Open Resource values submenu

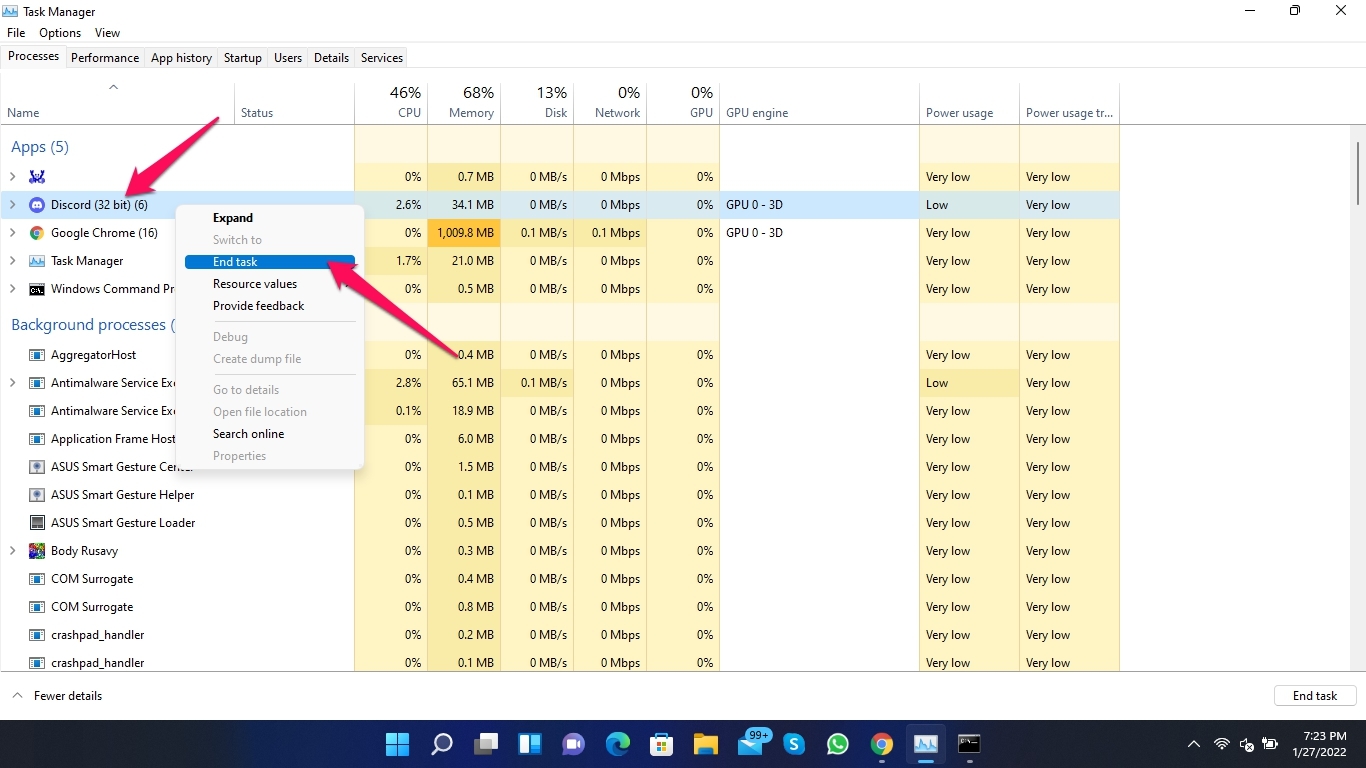(270, 284)
